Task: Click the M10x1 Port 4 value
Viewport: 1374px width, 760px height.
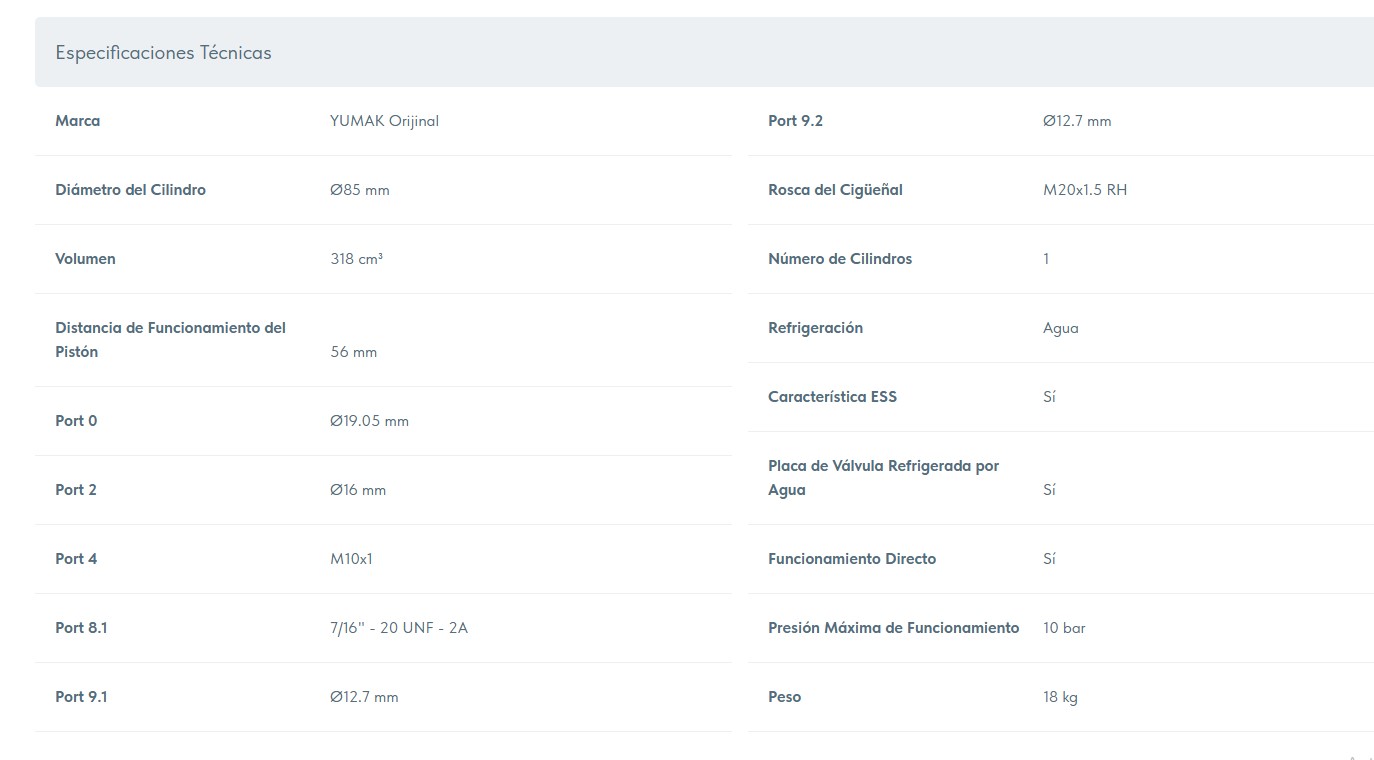Action: (x=352, y=559)
